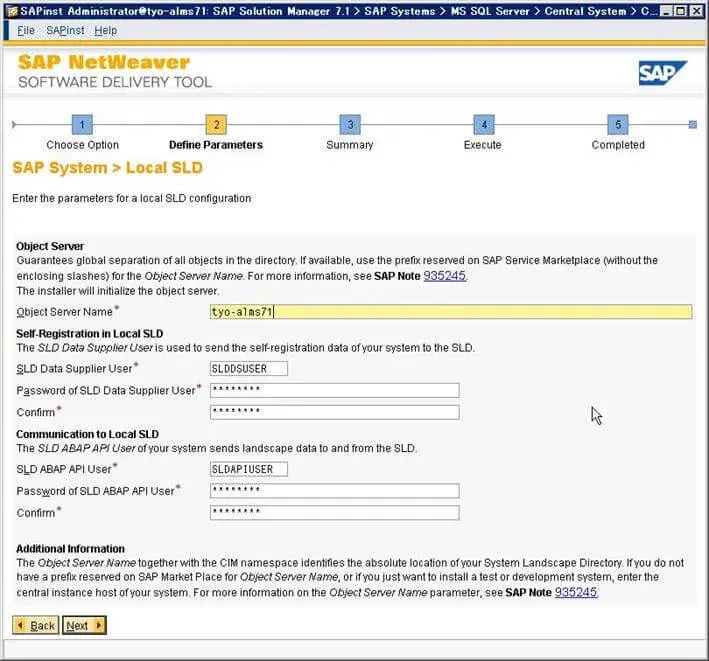Viewport: 709px width, 661px height.
Task: Focus Confirm field under ABAP API password
Action: tap(335, 512)
